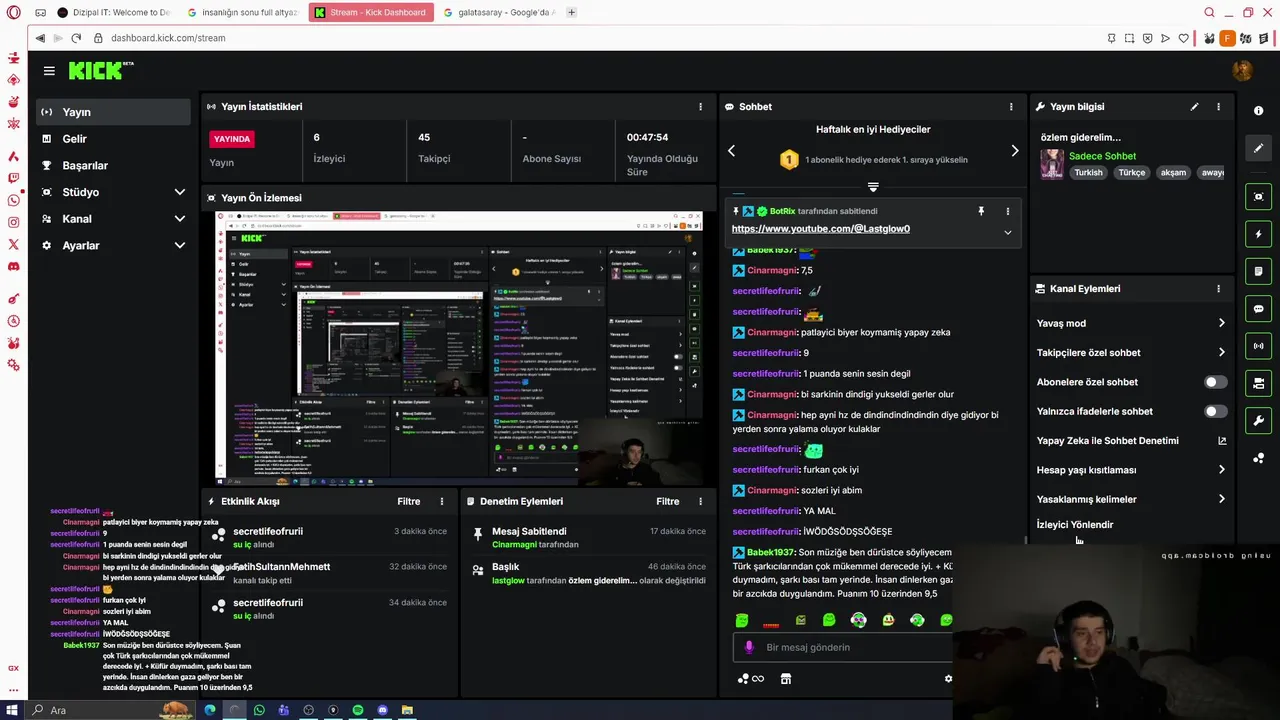Open a new browser tab
Screen dimensions: 1280x720
571,12
